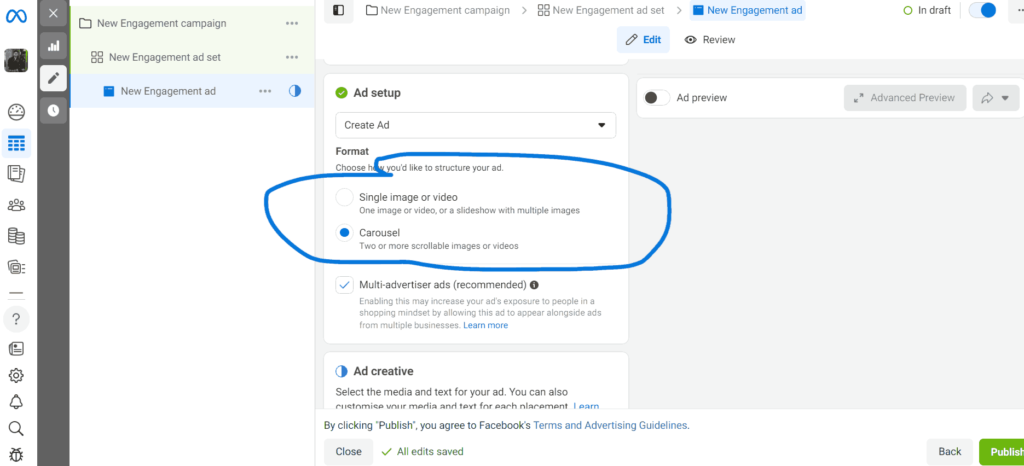
Task: Open the help question mark icon
Action: 16,320
